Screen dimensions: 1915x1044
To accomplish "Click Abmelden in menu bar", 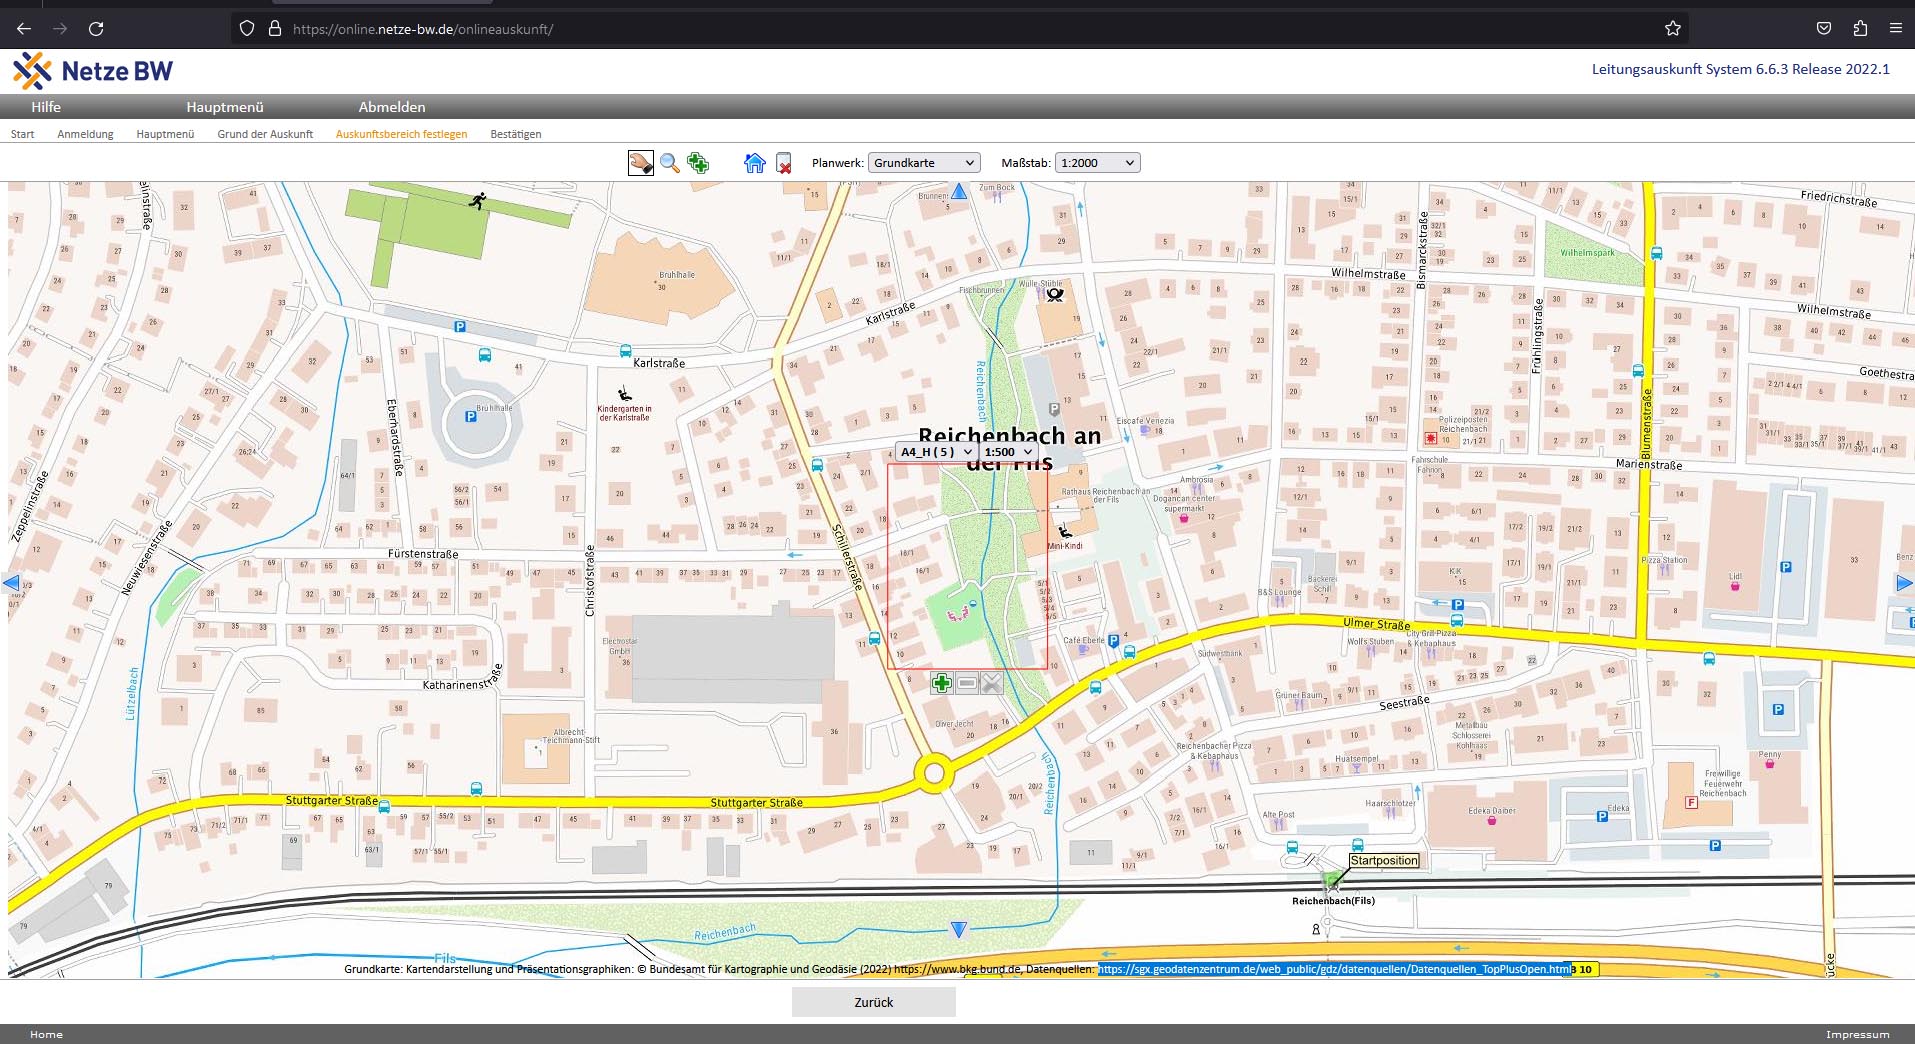I will tap(392, 107).
